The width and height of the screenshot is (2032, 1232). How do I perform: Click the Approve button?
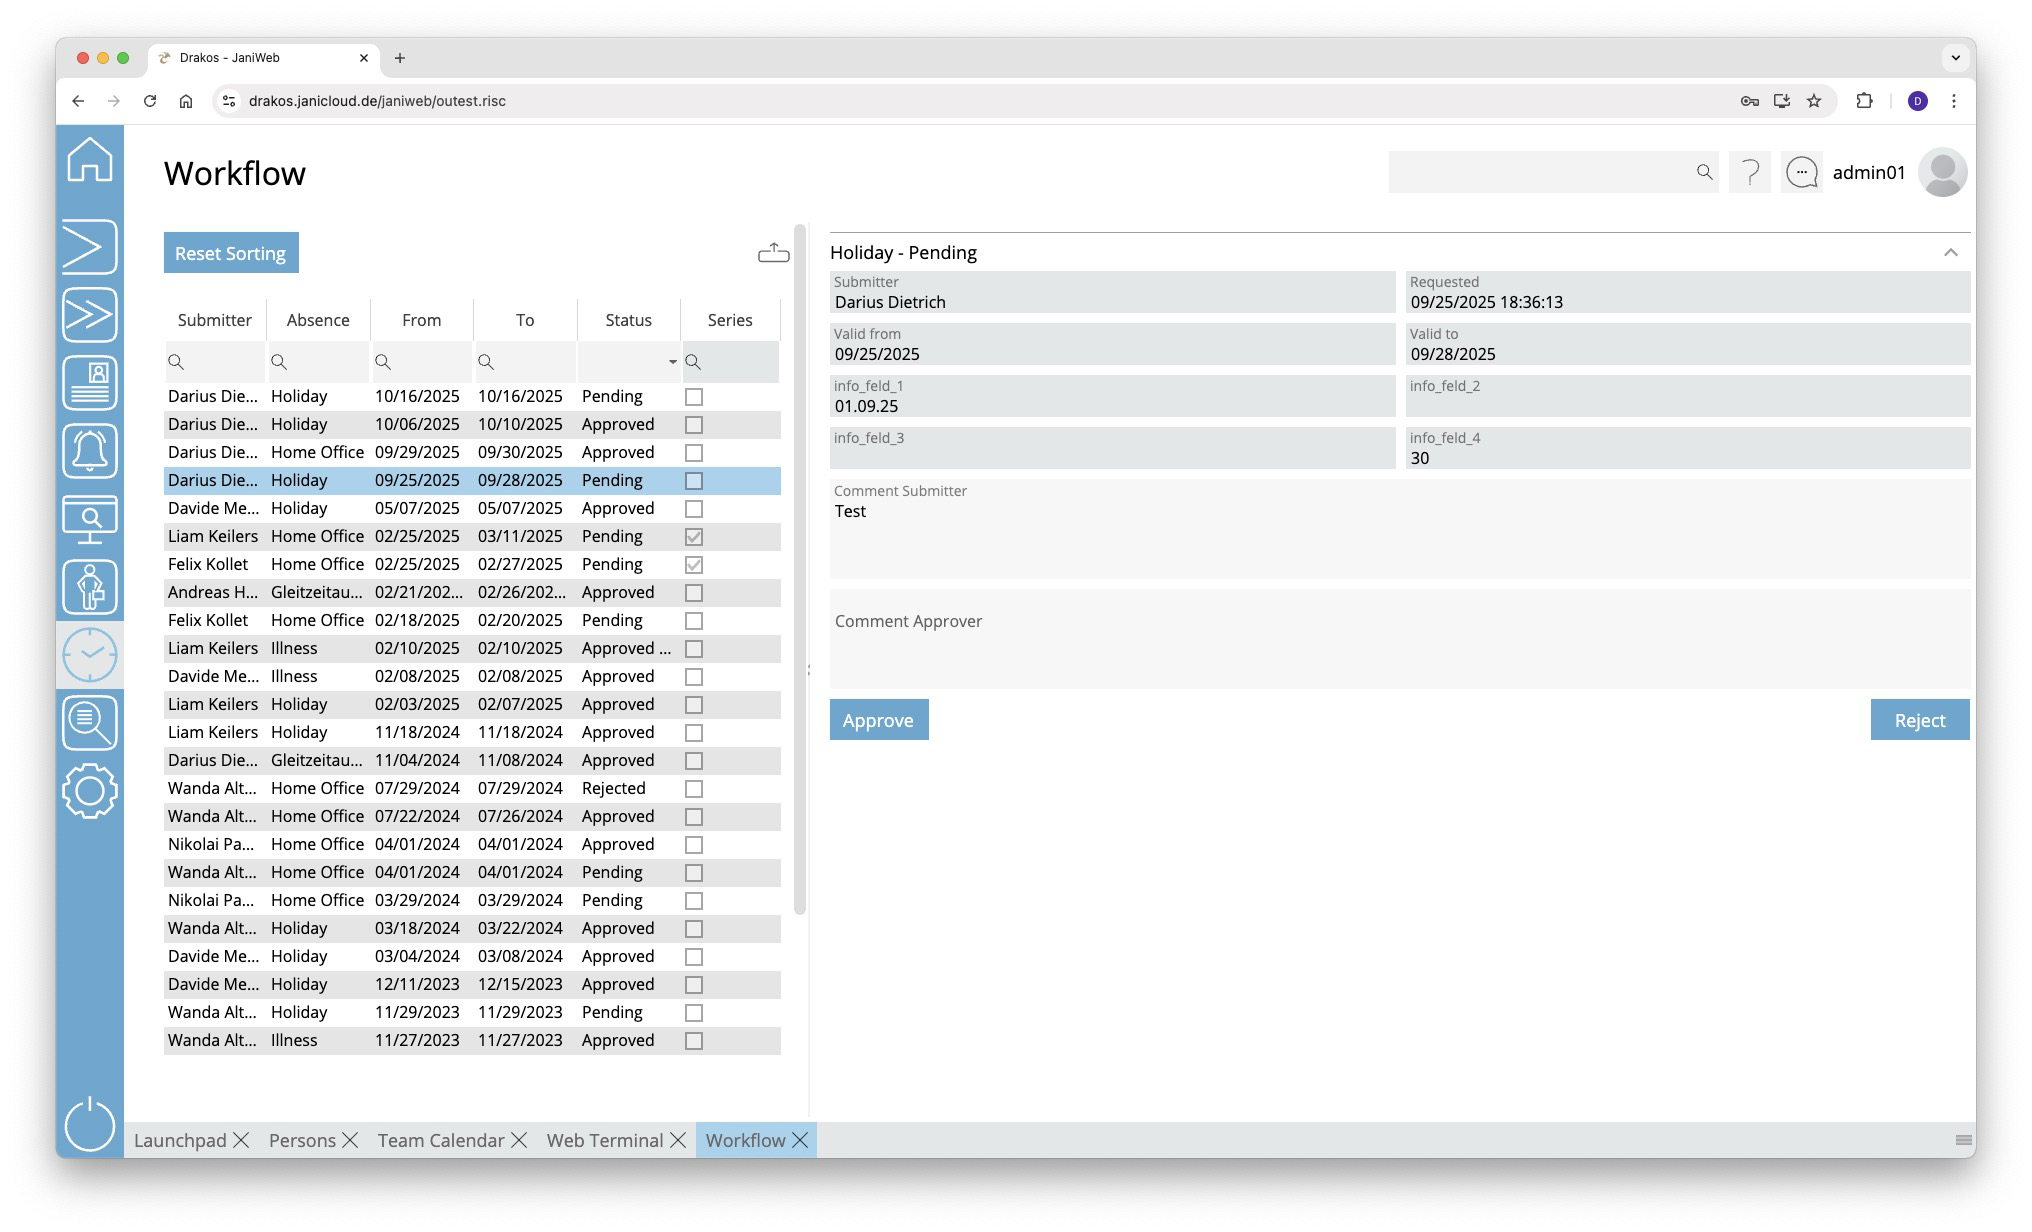coord(878,720)
